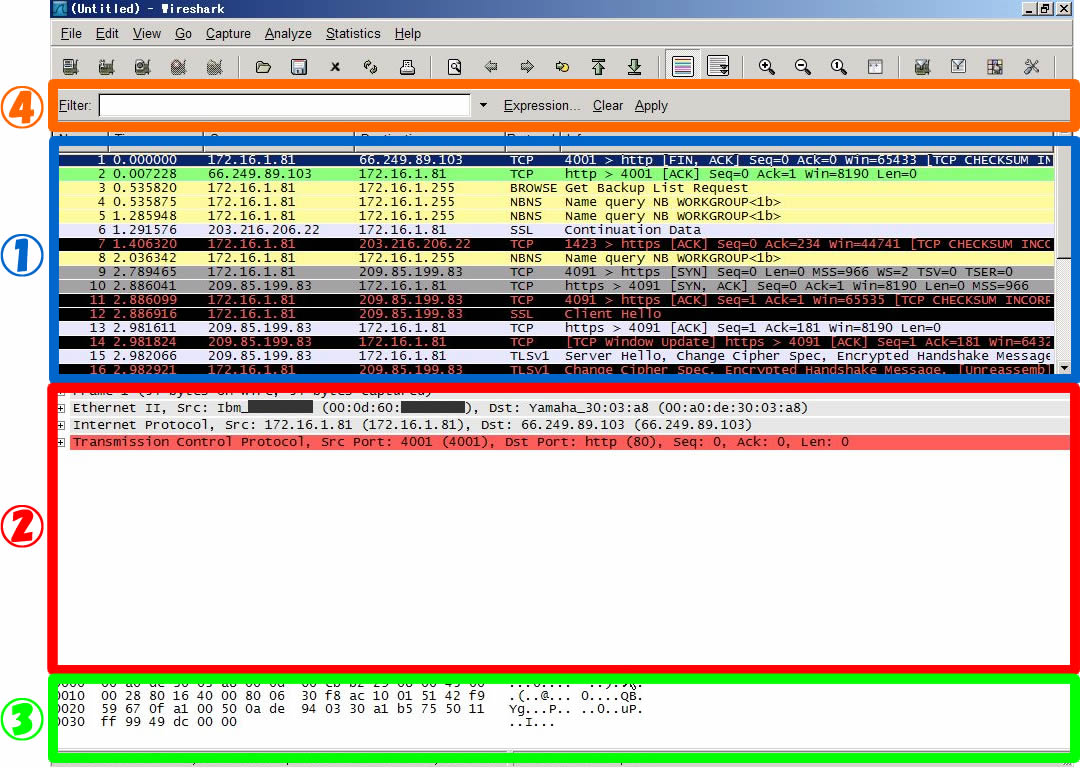Select the Ethernet II detail line text

pyautogui.click(x=440, y=408)
